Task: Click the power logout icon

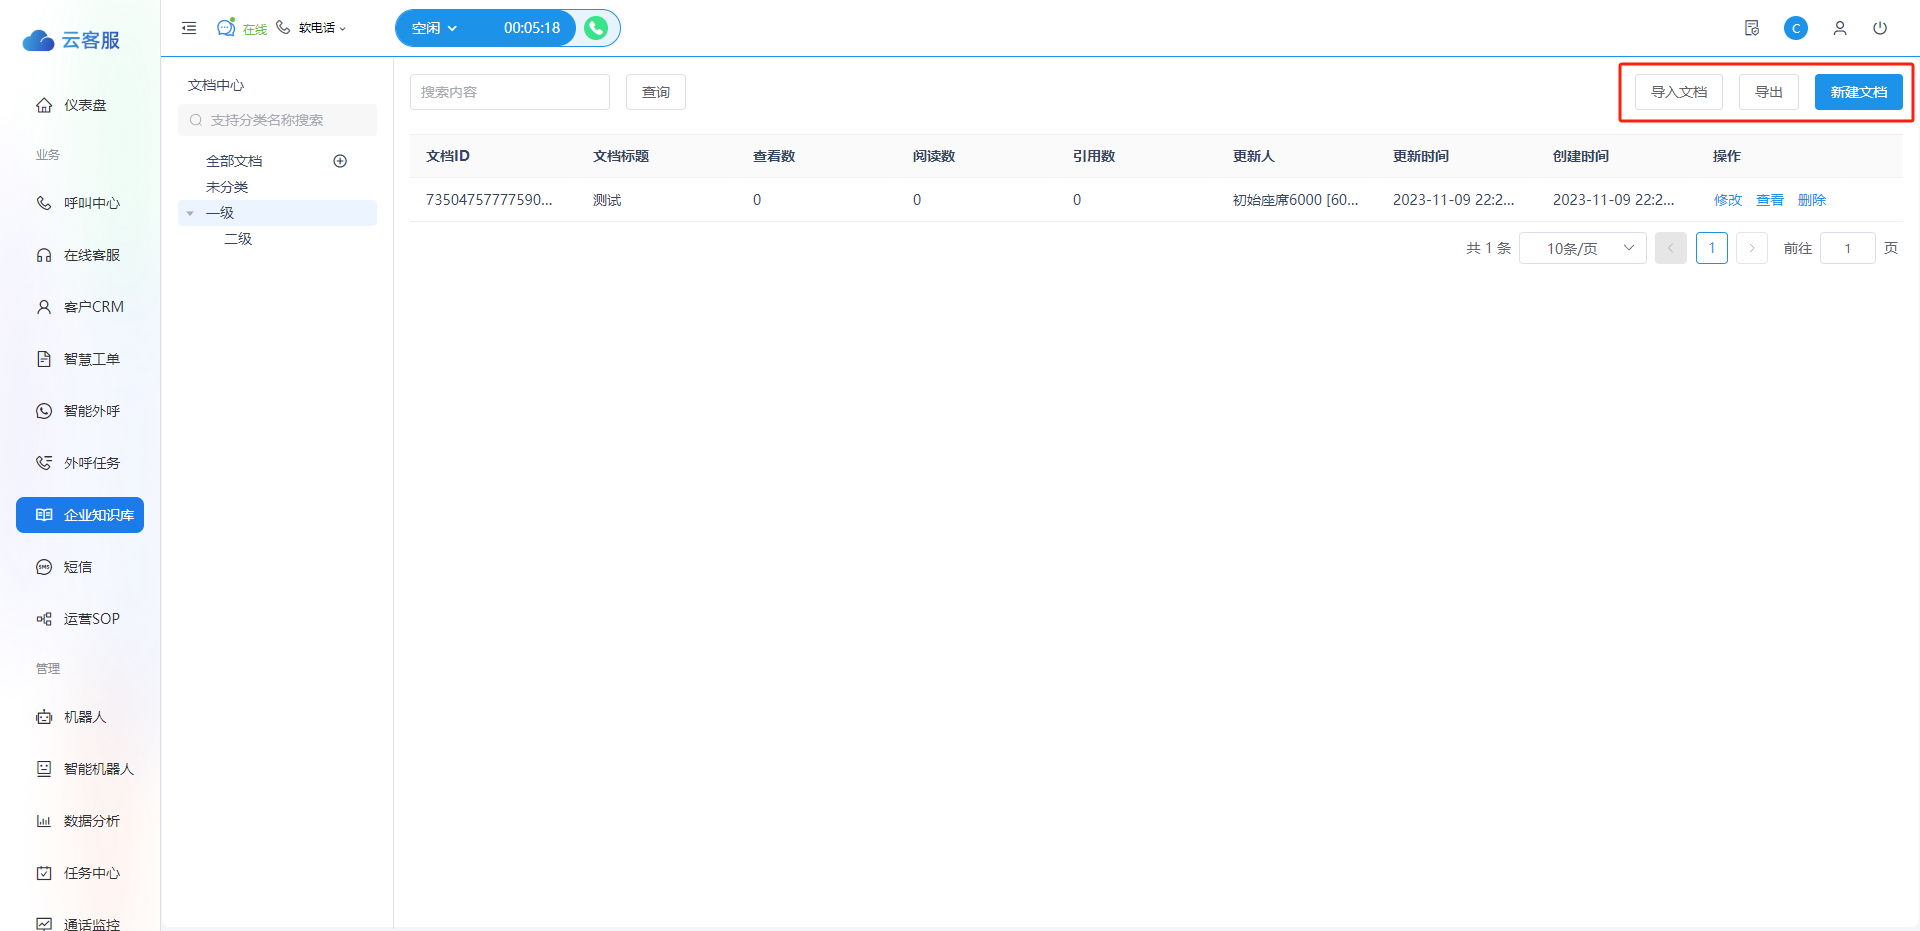Action: (x=1880, y=28)
